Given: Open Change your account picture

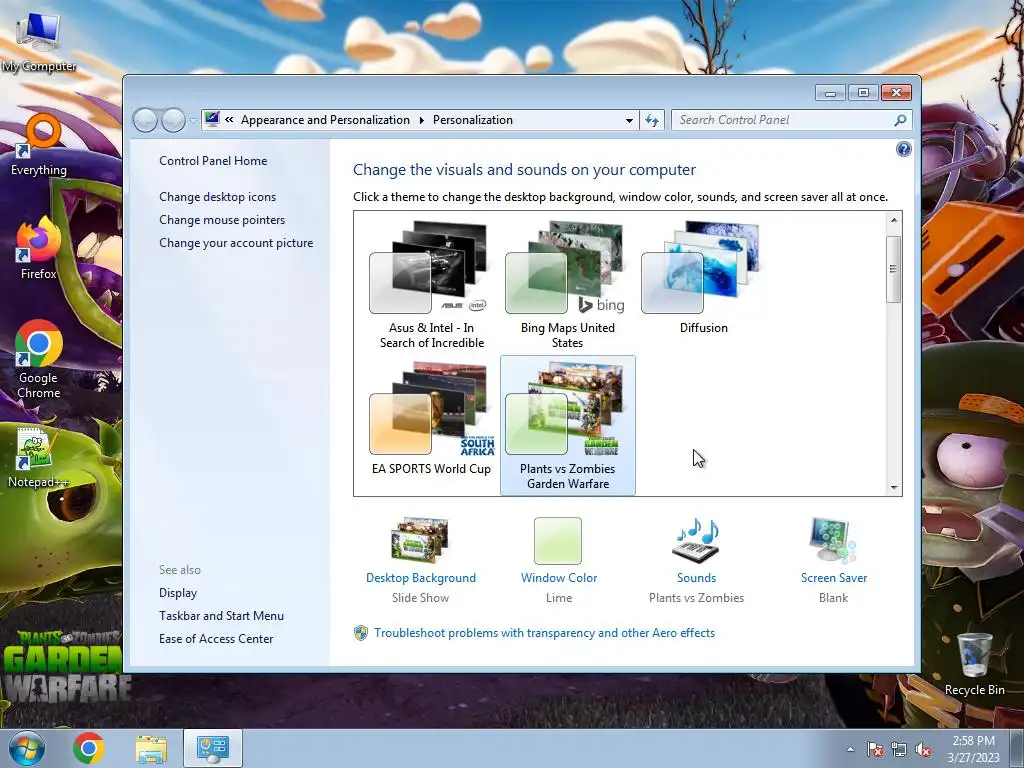Looking at the screenshot, I should click(236, 243).
